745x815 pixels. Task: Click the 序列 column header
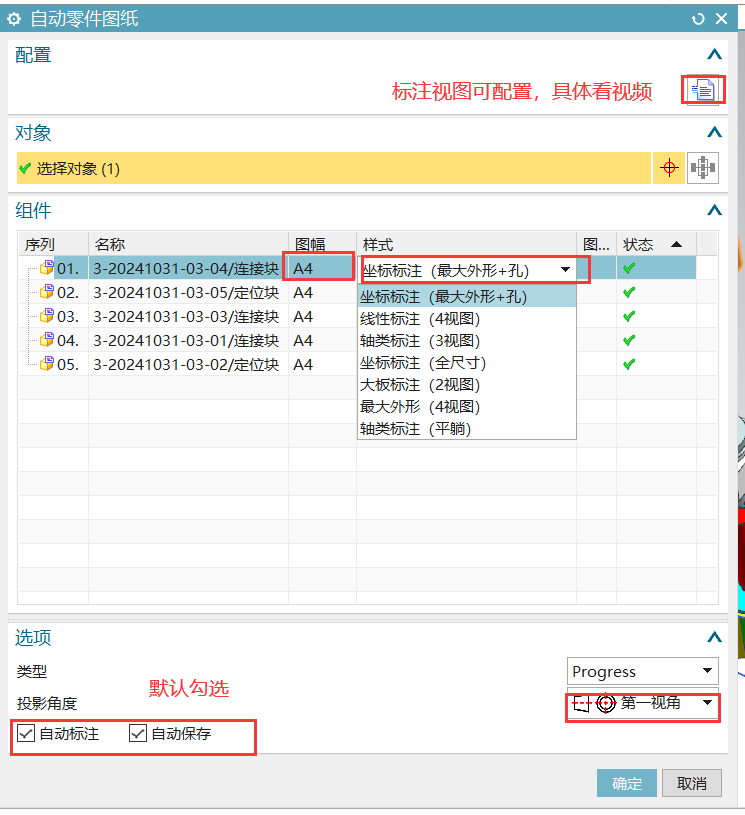coord(54,244)
